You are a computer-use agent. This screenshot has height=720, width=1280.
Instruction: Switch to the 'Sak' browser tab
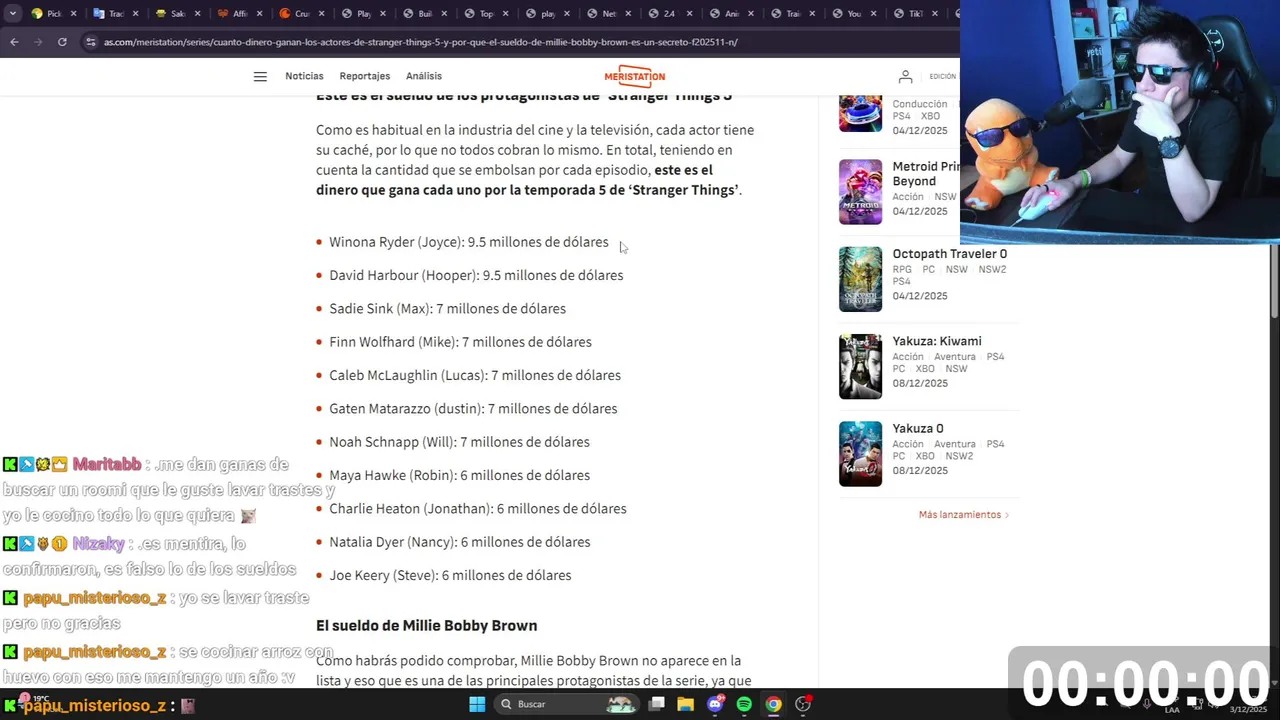178,14
